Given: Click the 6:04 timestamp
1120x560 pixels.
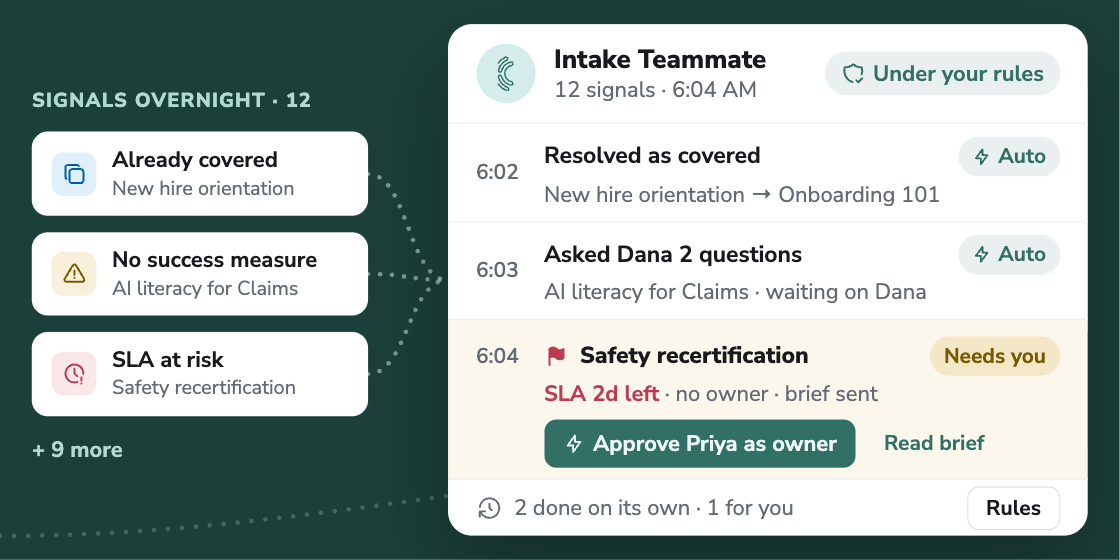Looking at the screenshot, I should pos(497,356).
